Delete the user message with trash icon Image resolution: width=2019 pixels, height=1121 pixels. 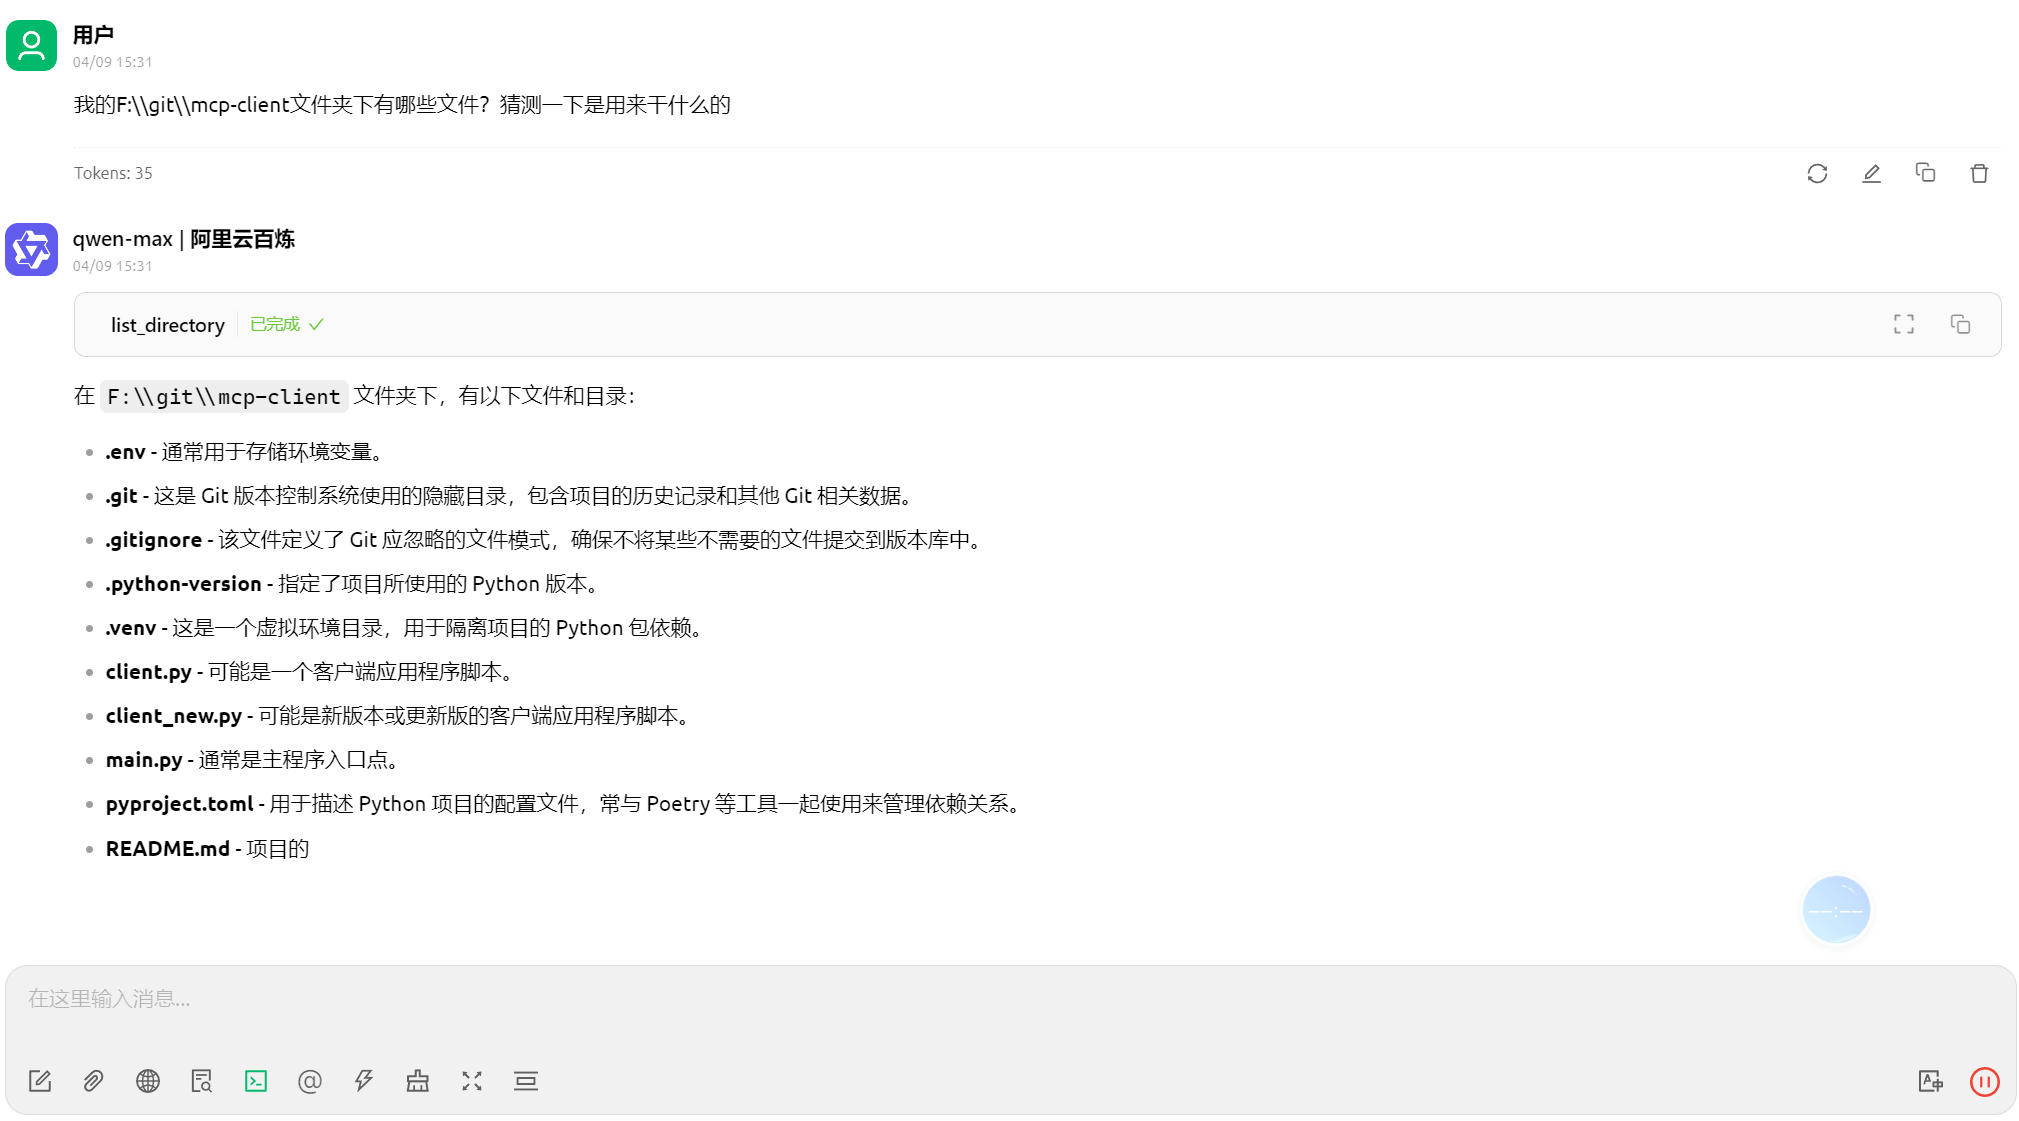[x=1979, y=174]
